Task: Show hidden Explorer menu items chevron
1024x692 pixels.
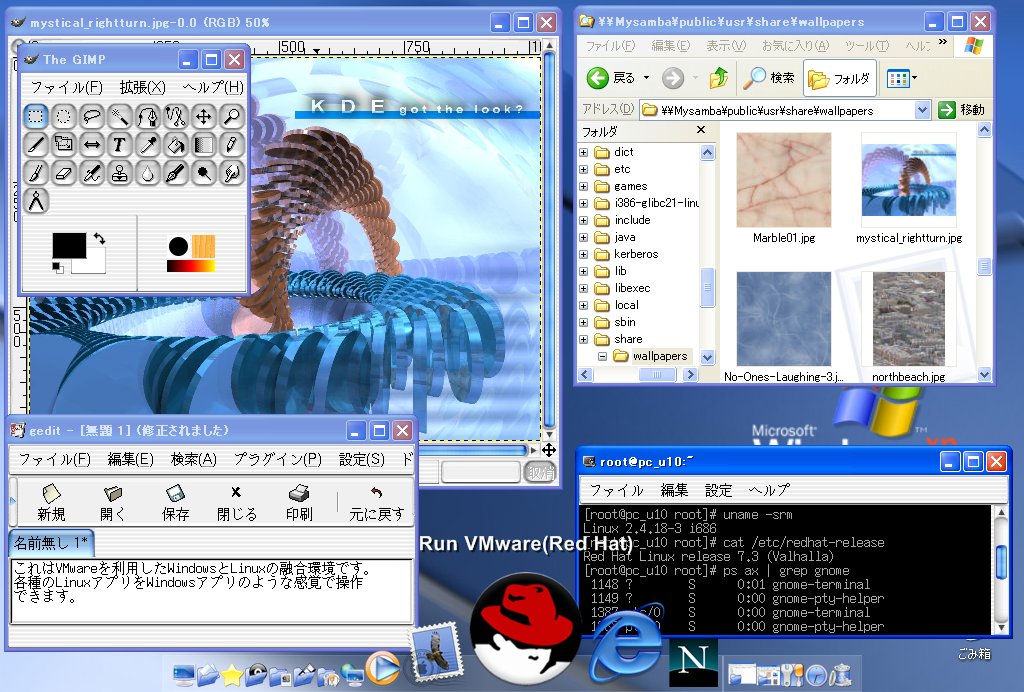Action: pos(942,42)
